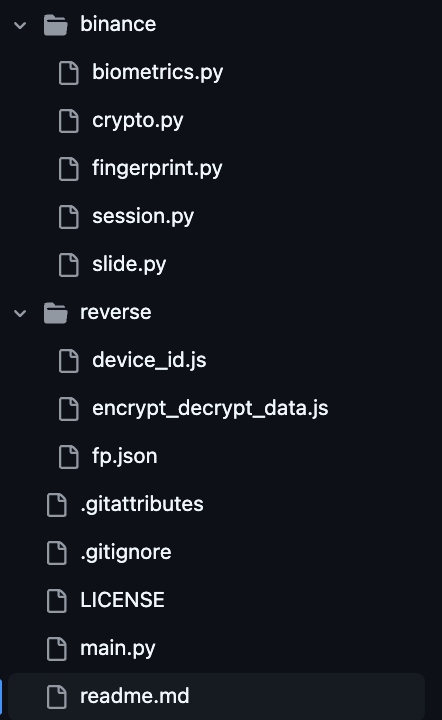Open device_id.js file

tap(149, 360)
